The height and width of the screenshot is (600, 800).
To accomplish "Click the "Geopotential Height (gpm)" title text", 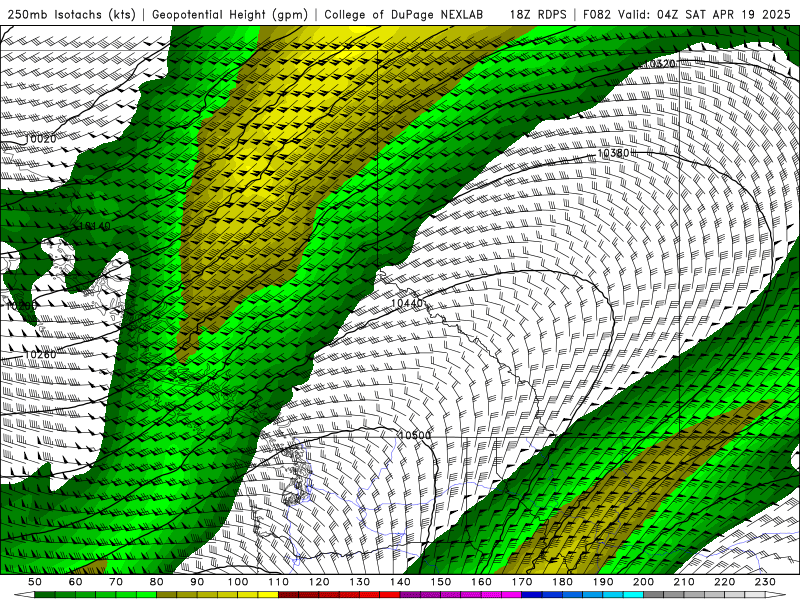I will tap(230, 14).
